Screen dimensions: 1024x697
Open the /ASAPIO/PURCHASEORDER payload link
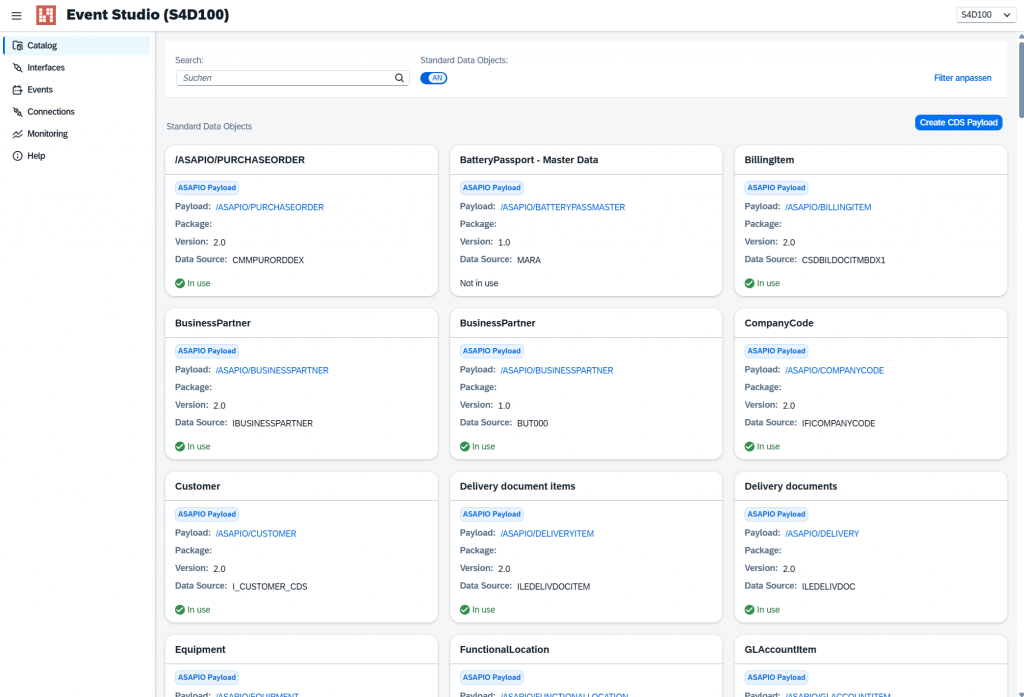(269, 206)
